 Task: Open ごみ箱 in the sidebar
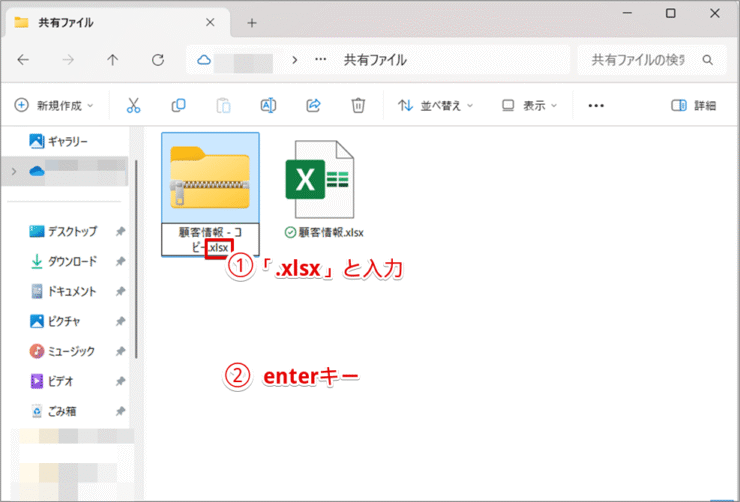pyautogui.click(x=53, y=411)
